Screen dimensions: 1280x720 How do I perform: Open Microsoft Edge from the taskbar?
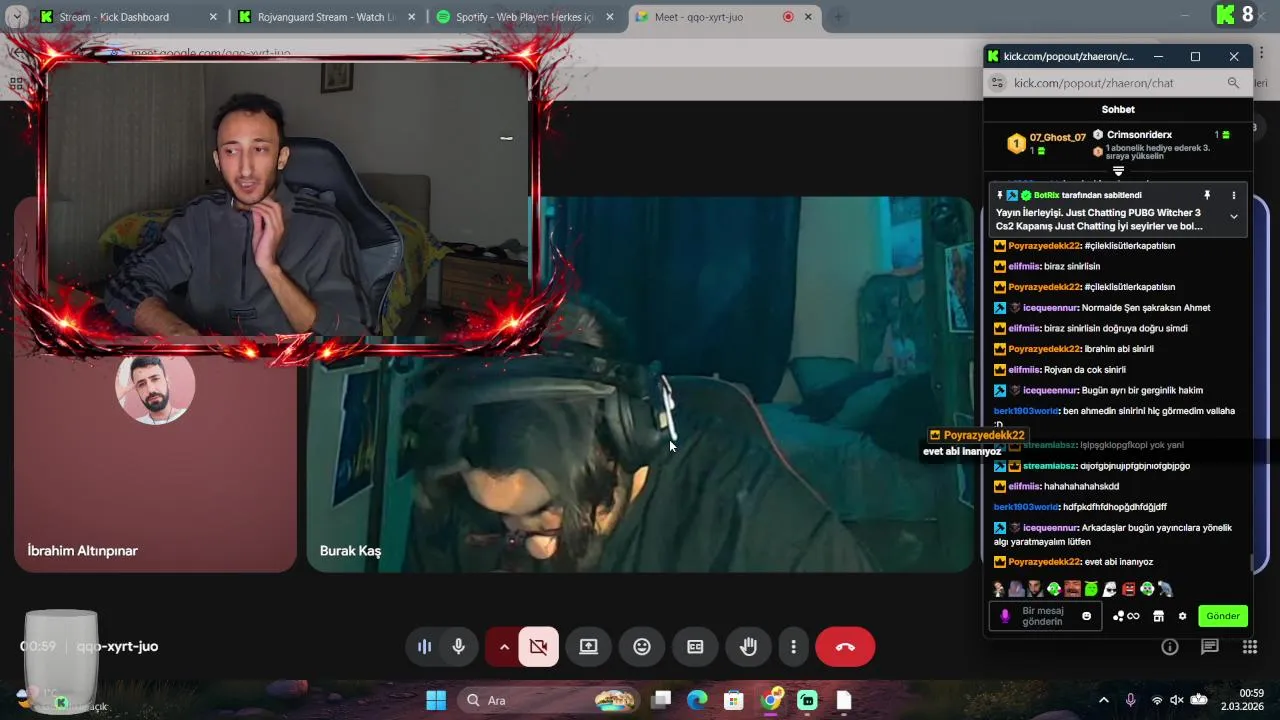697,700
